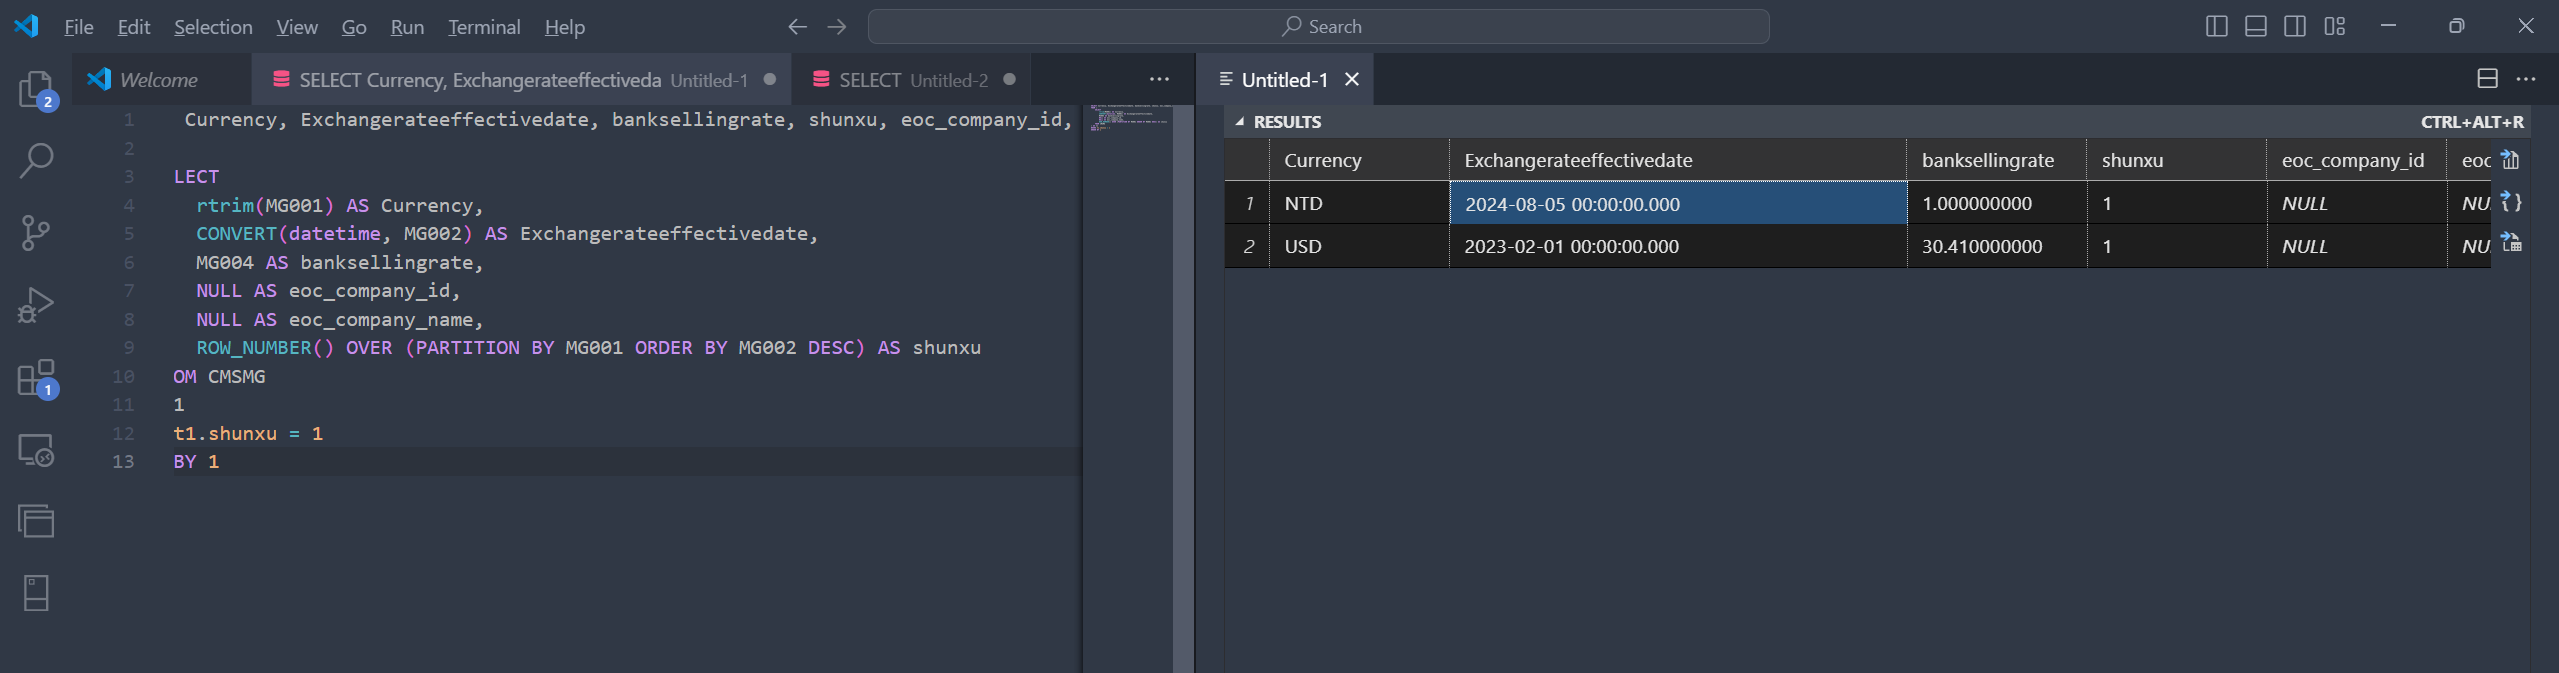Open the Remote Explorer view
Image resolution: width=2559 pixels, height=673 pixels.
(x=36, y=450)
